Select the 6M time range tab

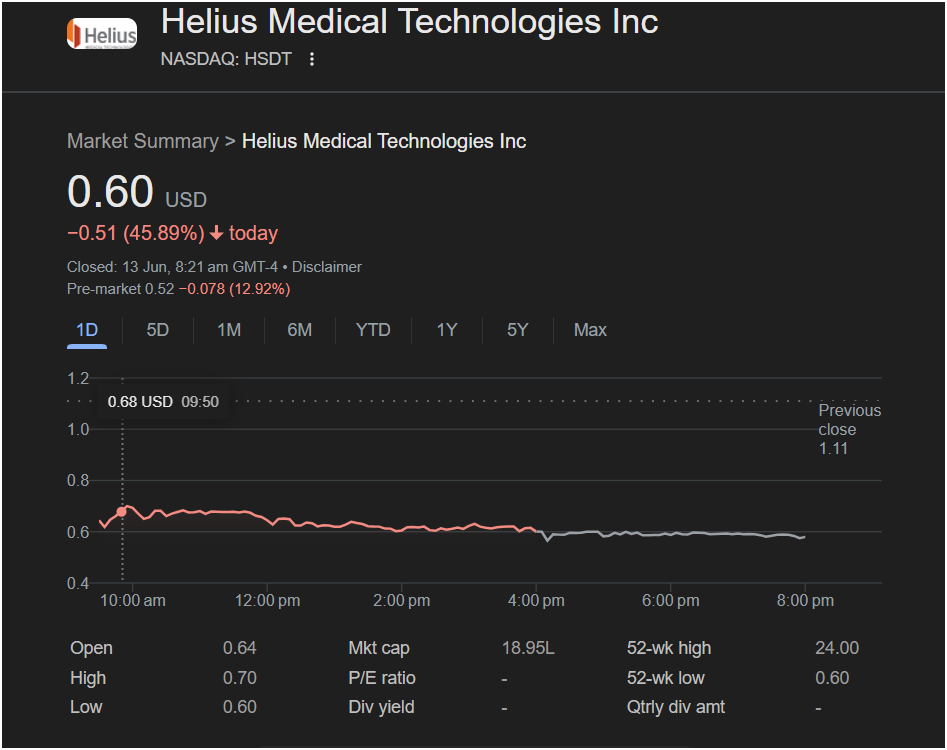(300, 330)
